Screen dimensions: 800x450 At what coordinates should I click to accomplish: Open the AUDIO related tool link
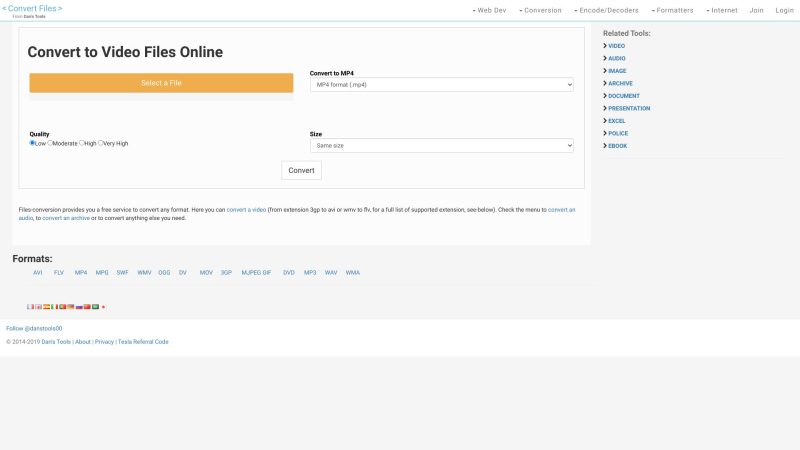pos(616,58)
